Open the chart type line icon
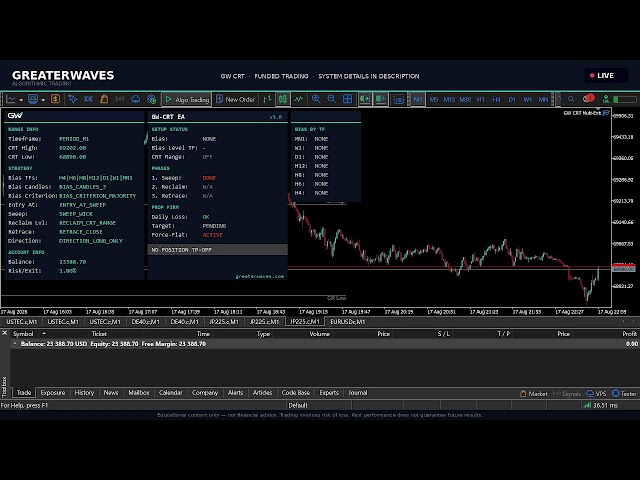This screenshot has height=480, width=640. click(11, 99)
